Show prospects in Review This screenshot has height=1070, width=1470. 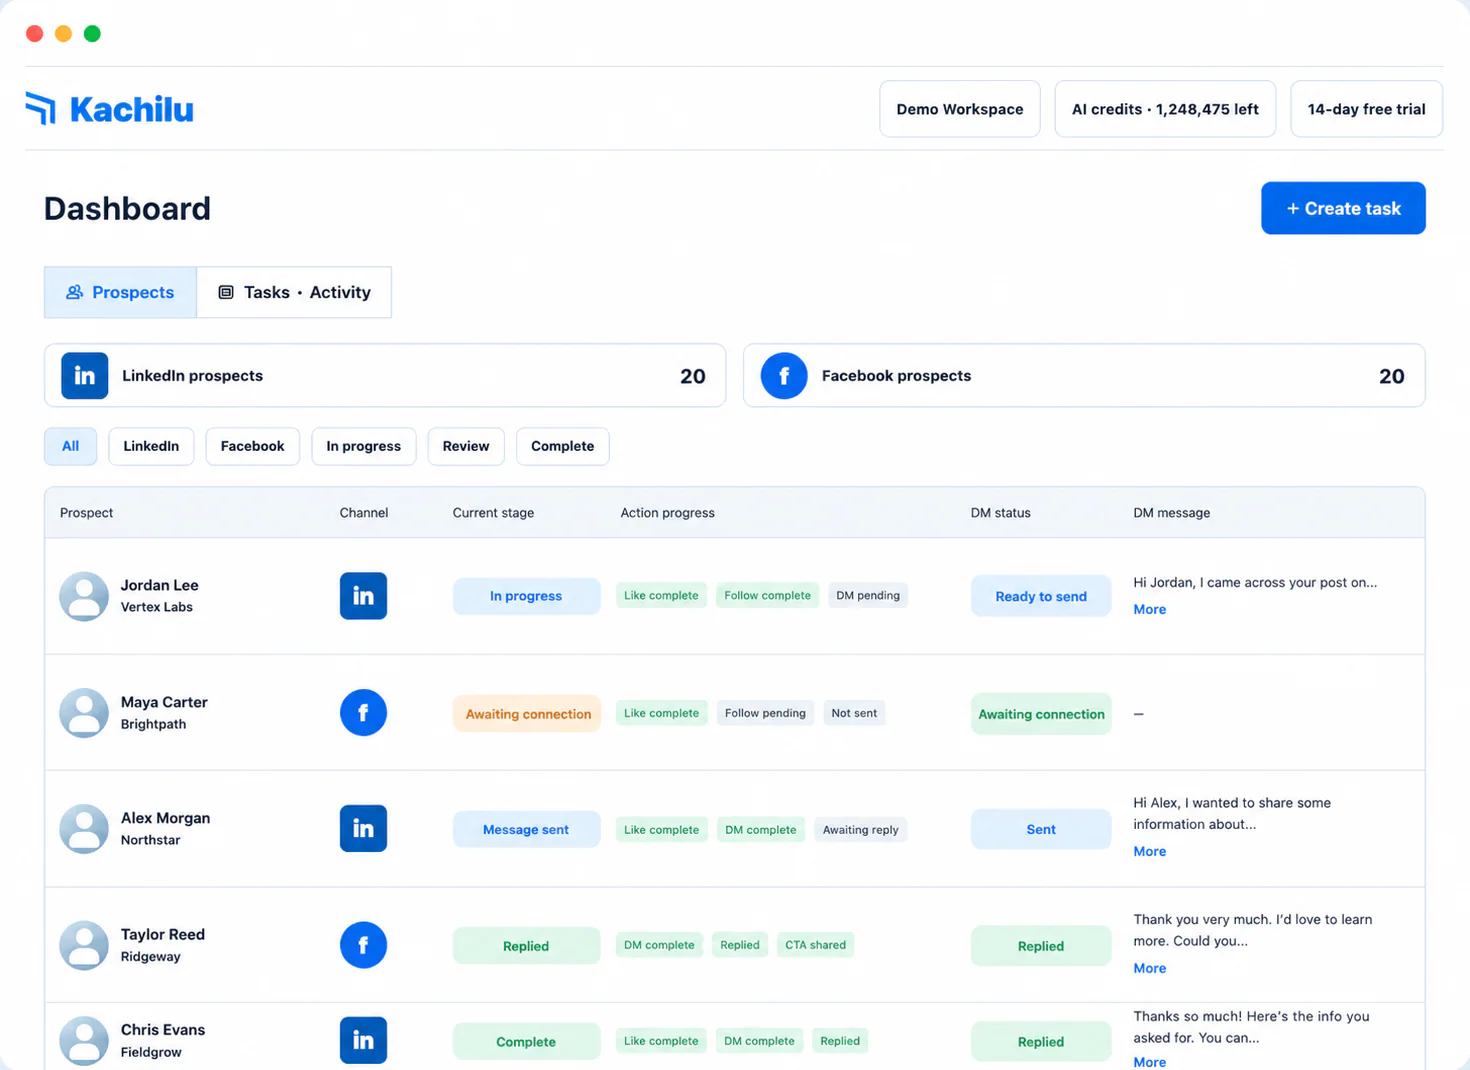click(x=466, y=446)
